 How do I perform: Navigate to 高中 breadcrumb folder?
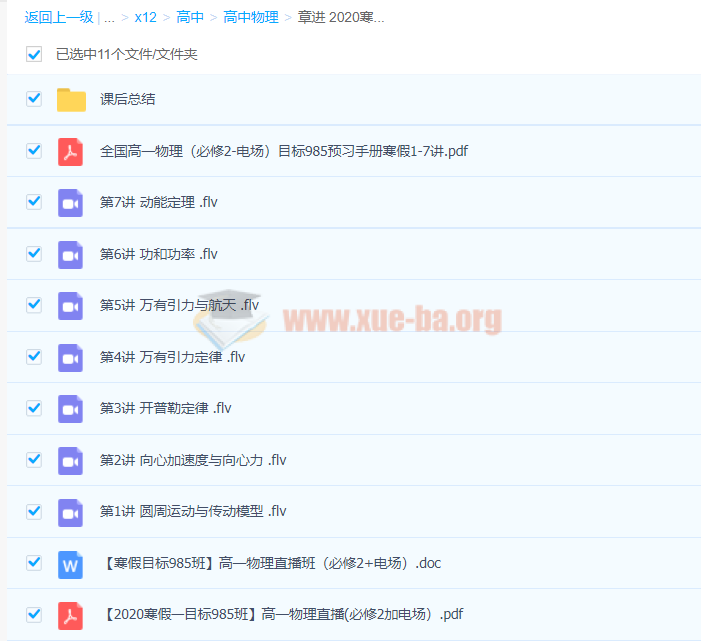click(x=189, y=17)
